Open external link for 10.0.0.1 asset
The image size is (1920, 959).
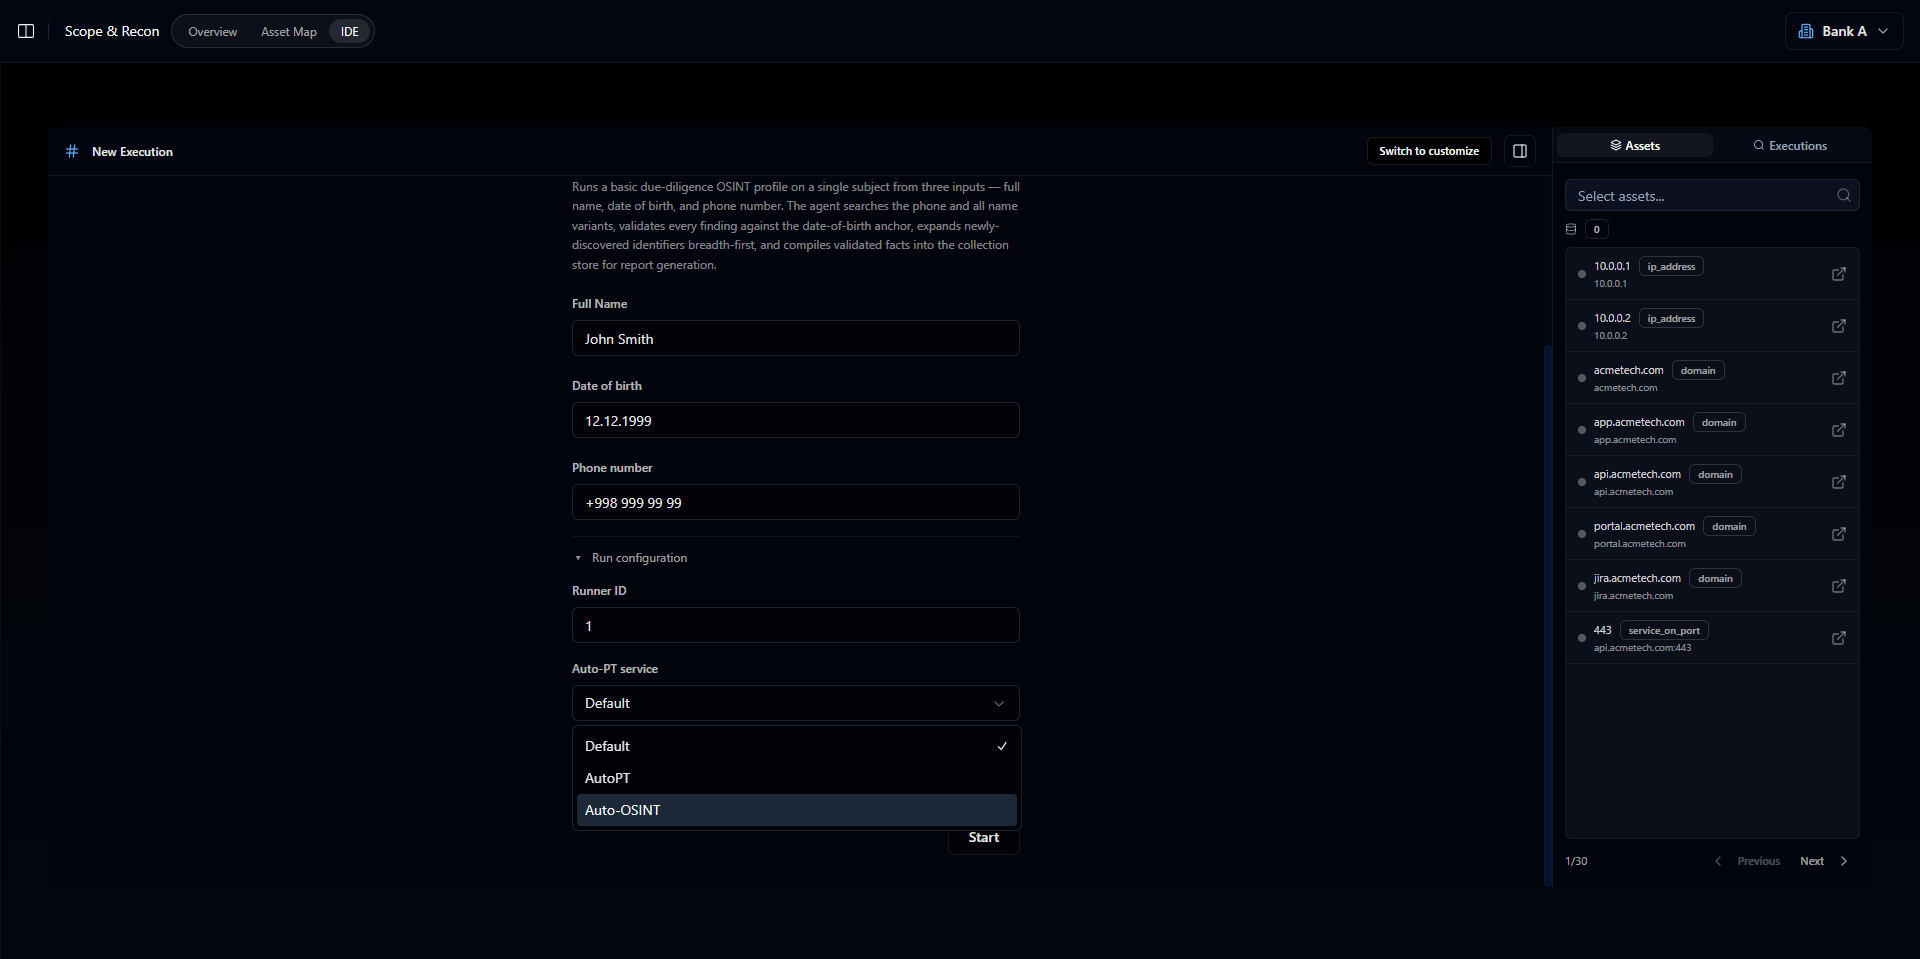click(x=1839, y=274)
